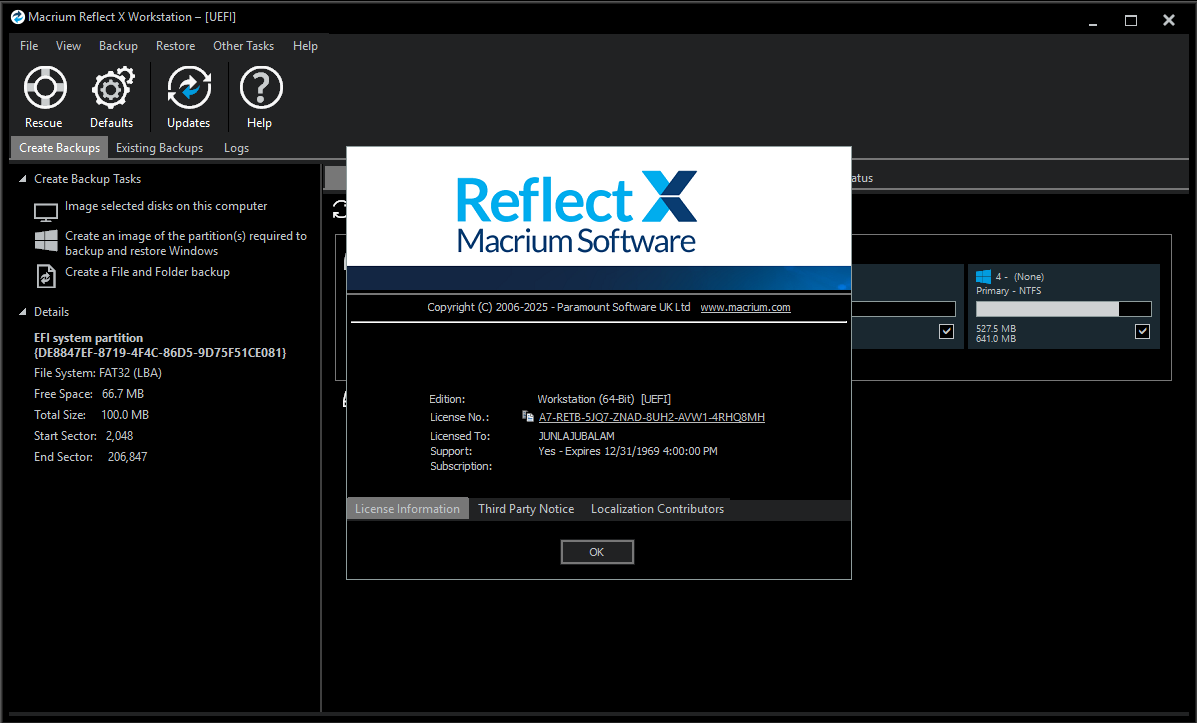Click the monitor icon for imaging selected disks
1197x723 pixels.
pyautogui.click(x=46, y=211)
